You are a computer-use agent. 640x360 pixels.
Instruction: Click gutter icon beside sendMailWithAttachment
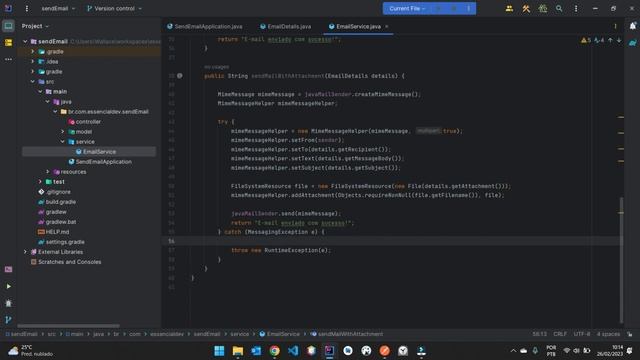pyautogui.click(x=180, y=76)
